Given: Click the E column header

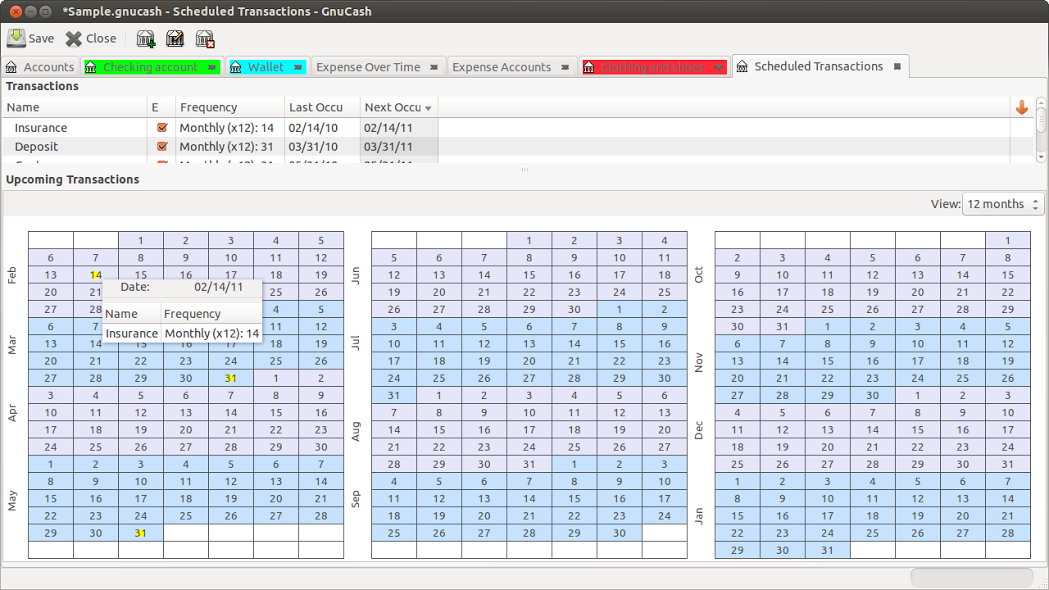Looking at the screenshot, I should coord(161,107).
